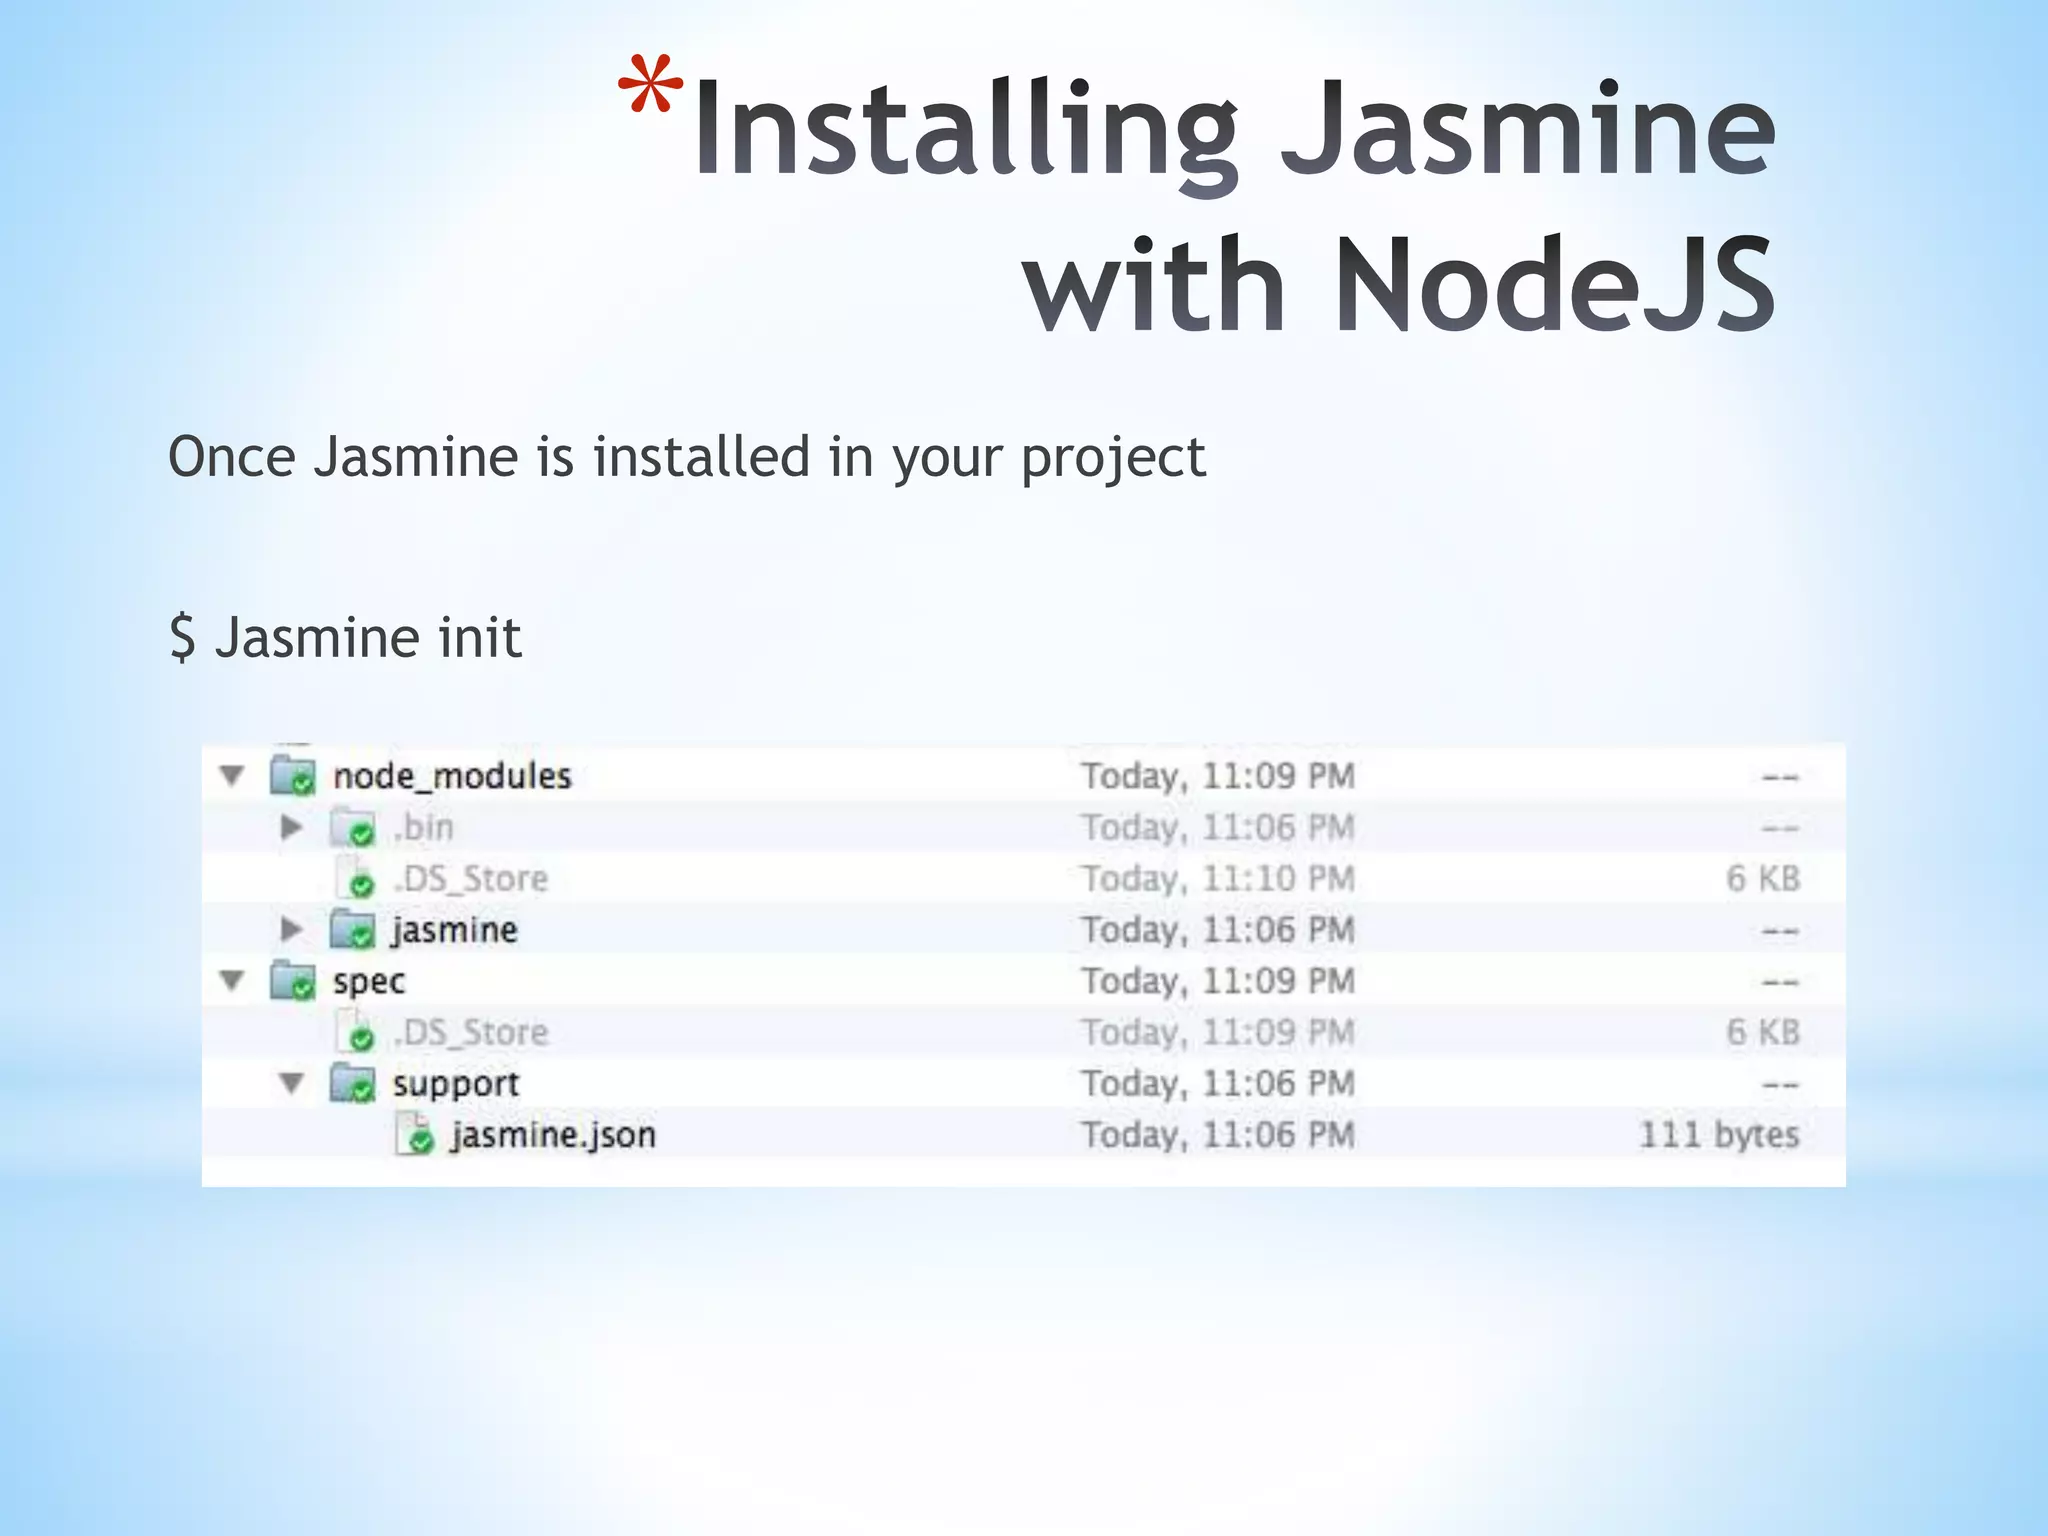The image size is (2048, 1536).
Task: Click the .DS_Store icon under node_modules
Action: coord(355,878)
